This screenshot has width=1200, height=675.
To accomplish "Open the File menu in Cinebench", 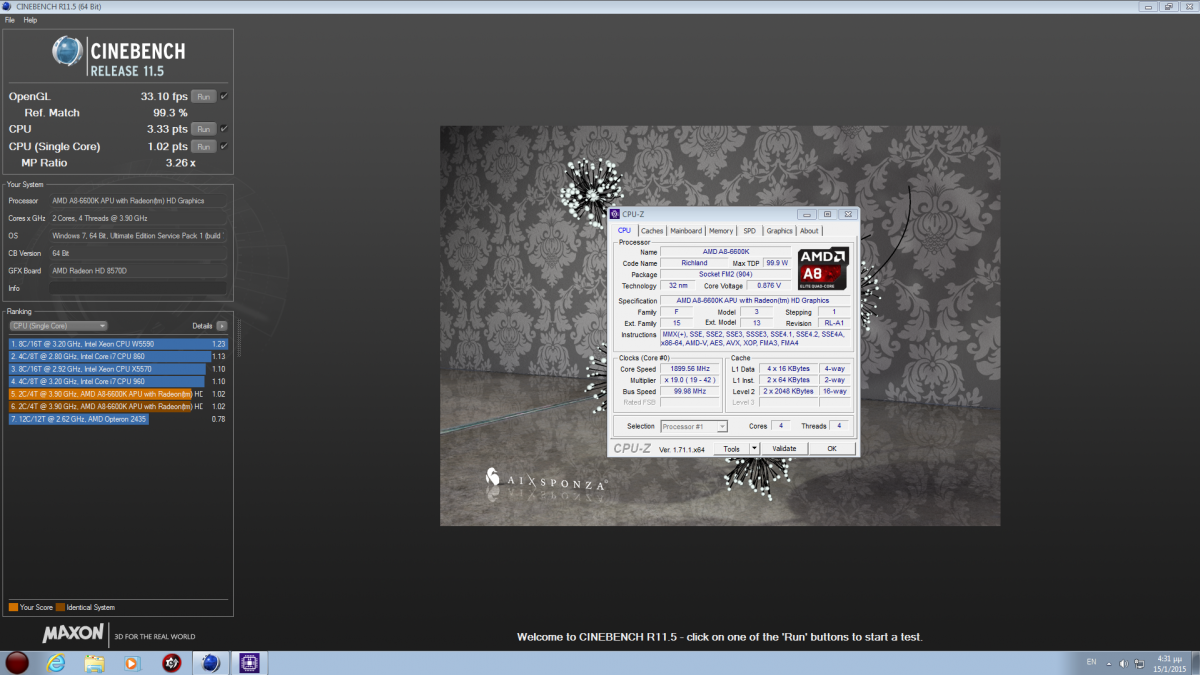I will (x=10, y=20).
